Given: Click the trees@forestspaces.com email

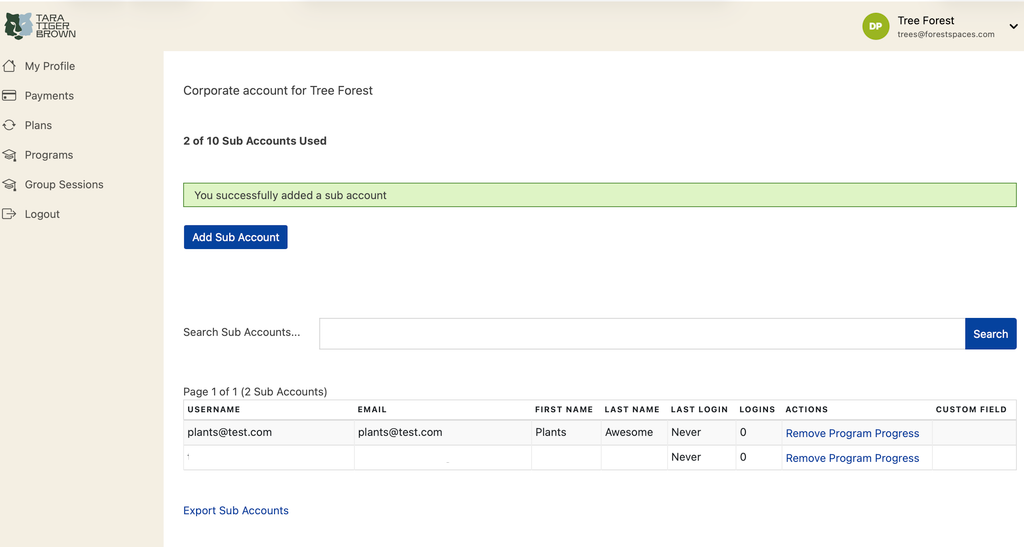Looking at the screenshot, I should tap(946, 35).
